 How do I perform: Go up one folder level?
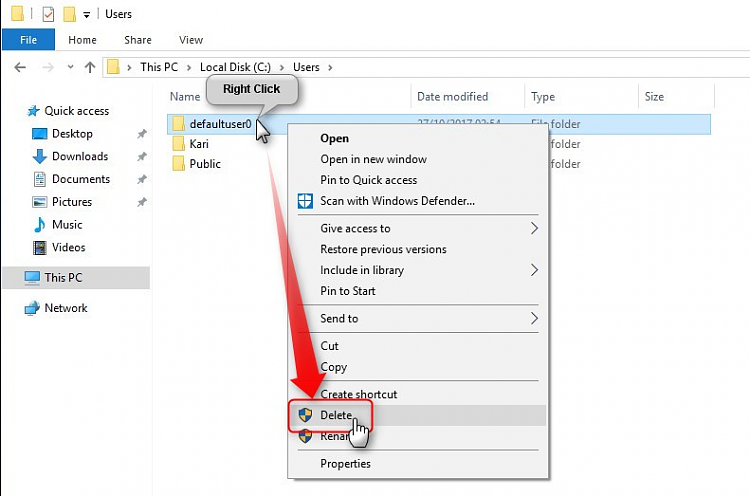coord(90,67)
